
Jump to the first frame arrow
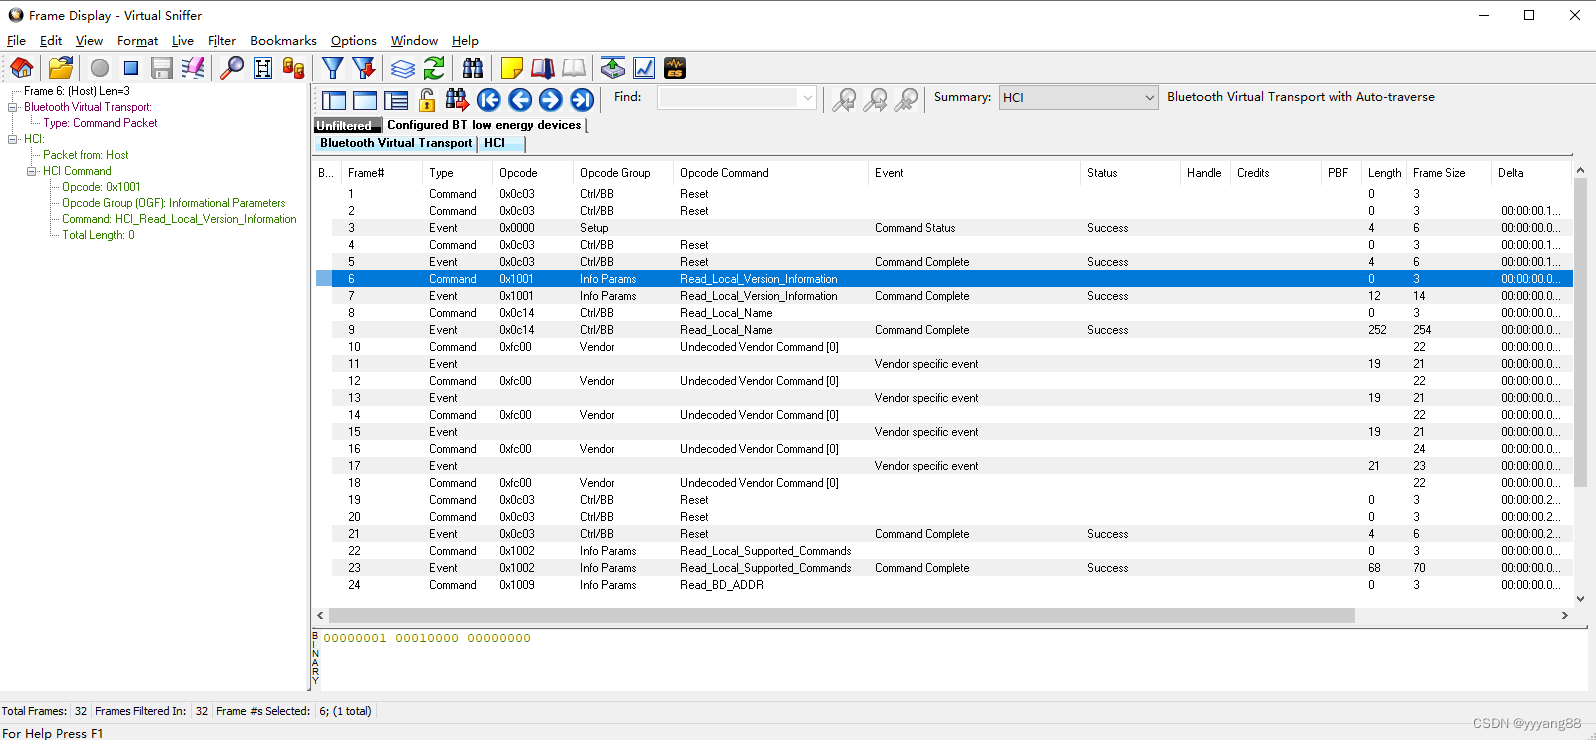[x=489, y=99]
